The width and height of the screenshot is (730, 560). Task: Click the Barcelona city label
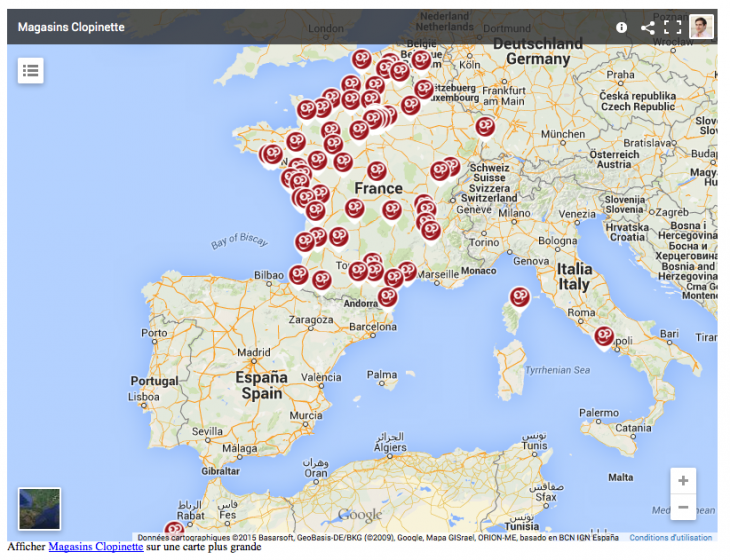(373, 327)
